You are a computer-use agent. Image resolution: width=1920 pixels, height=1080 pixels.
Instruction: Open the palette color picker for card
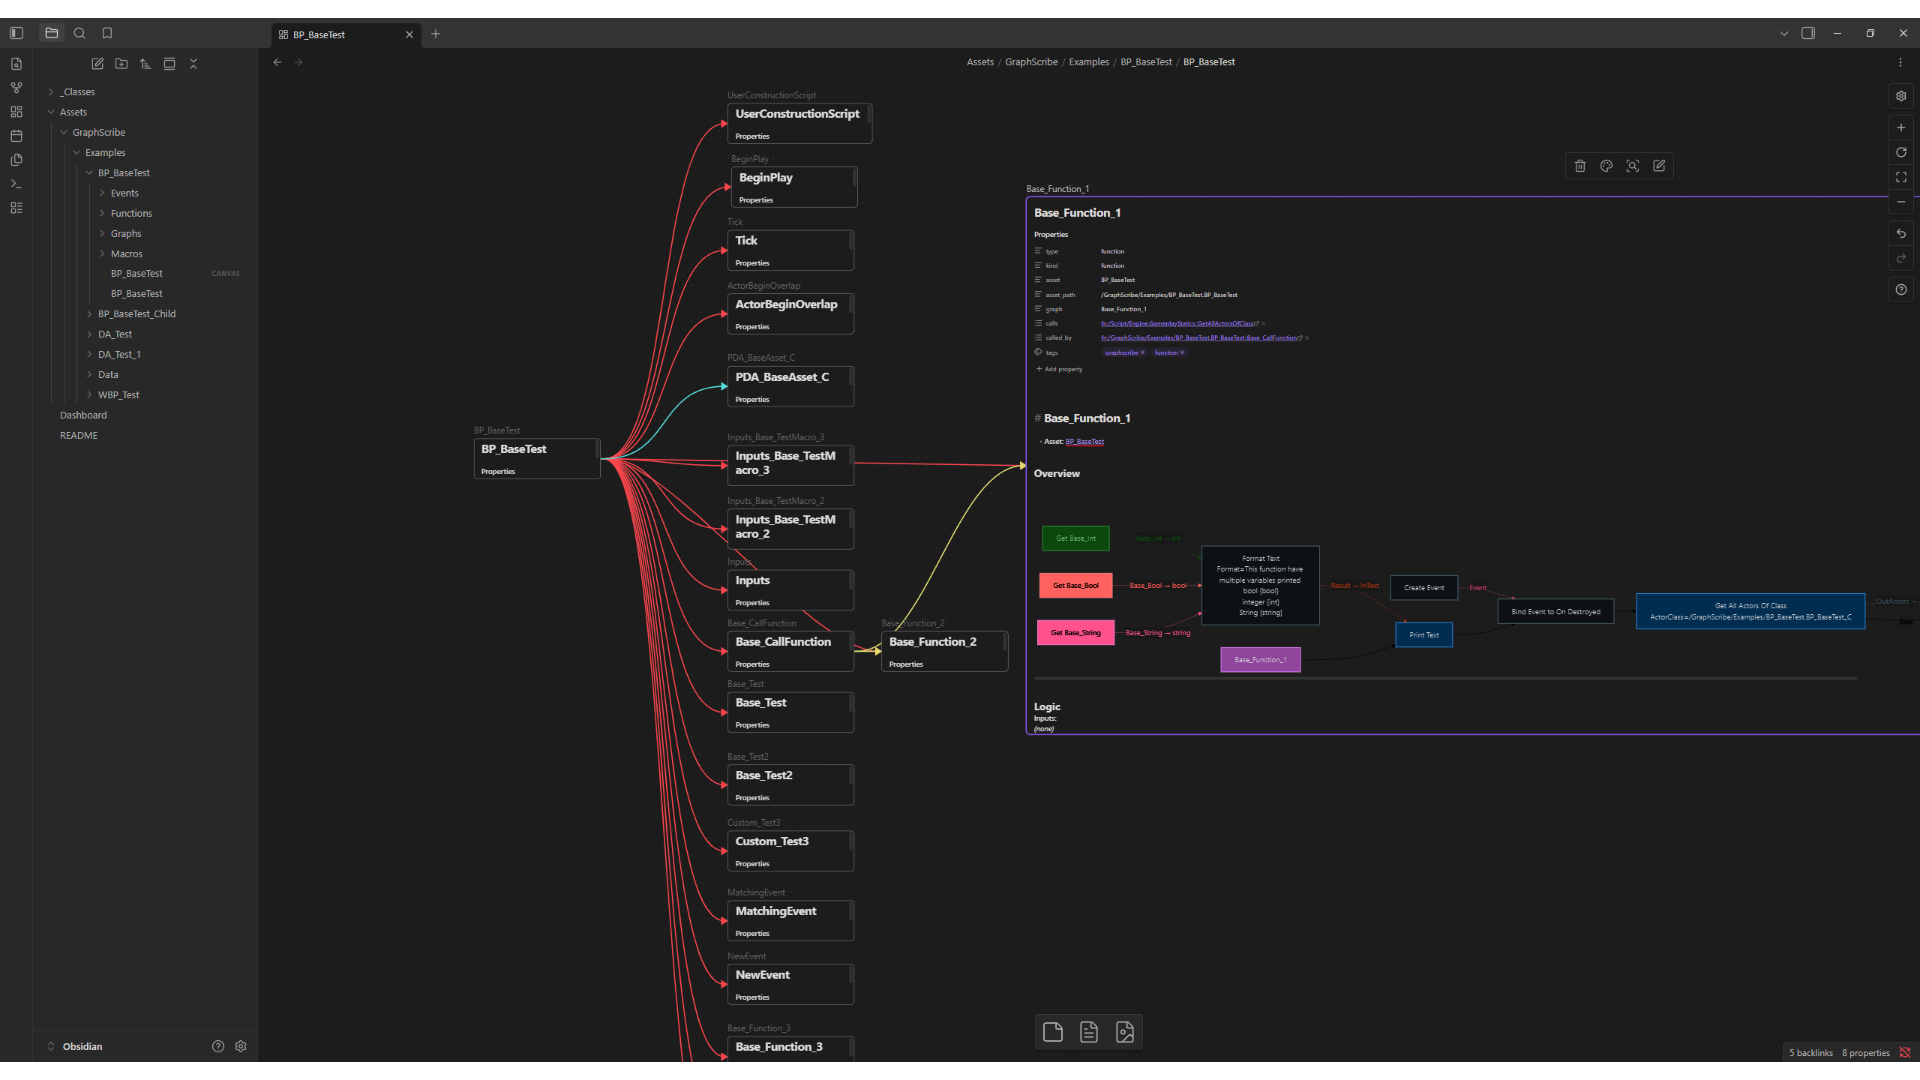(x=1606, y=166)
